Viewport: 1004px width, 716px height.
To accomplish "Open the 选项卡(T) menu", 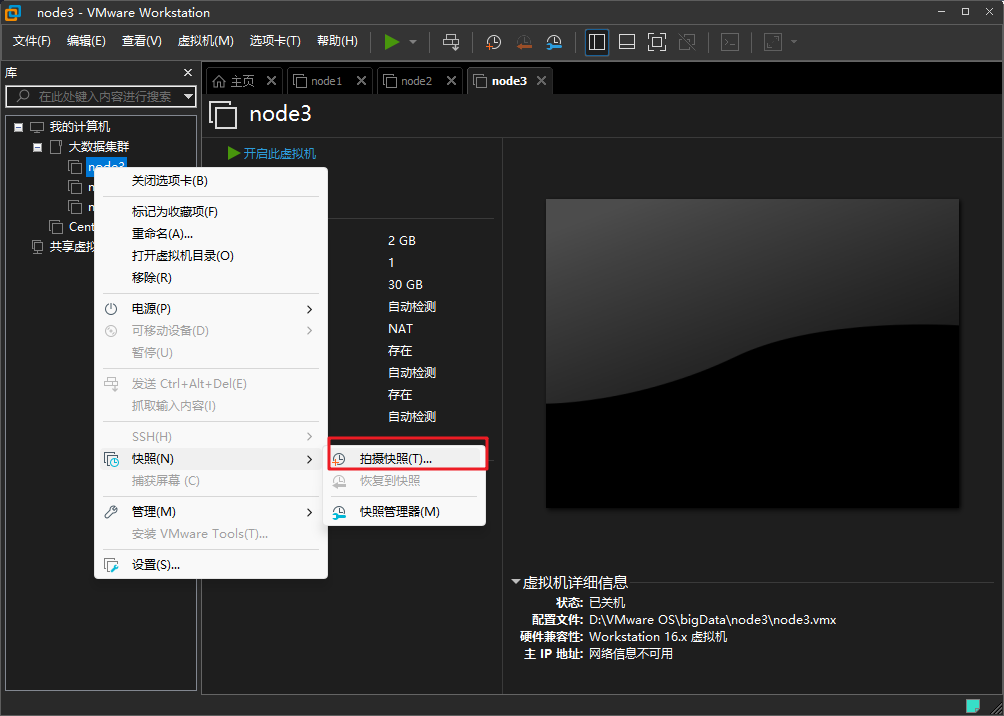I will pos(275,41).
